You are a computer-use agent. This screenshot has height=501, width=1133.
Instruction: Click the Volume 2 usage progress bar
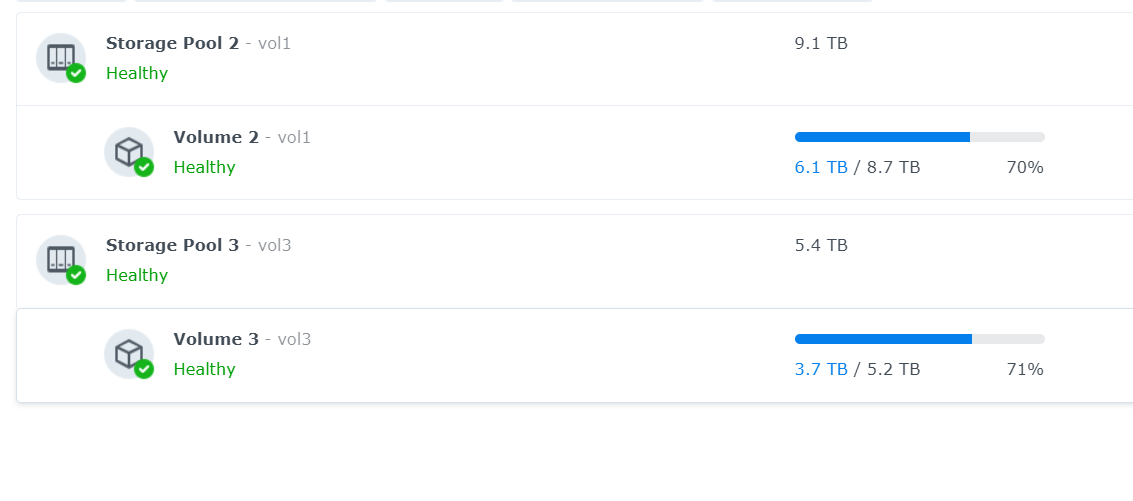[x=920, y=137]
